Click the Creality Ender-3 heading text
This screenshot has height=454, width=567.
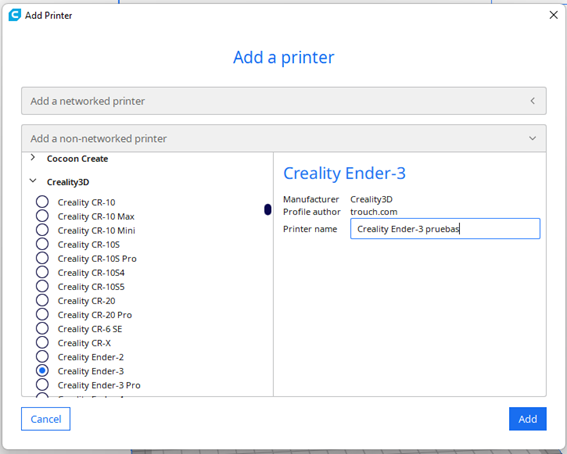(344, 173)
